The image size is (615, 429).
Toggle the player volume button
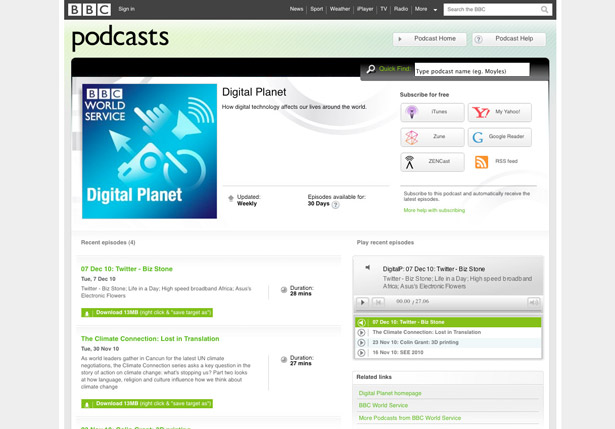[533, 302]
